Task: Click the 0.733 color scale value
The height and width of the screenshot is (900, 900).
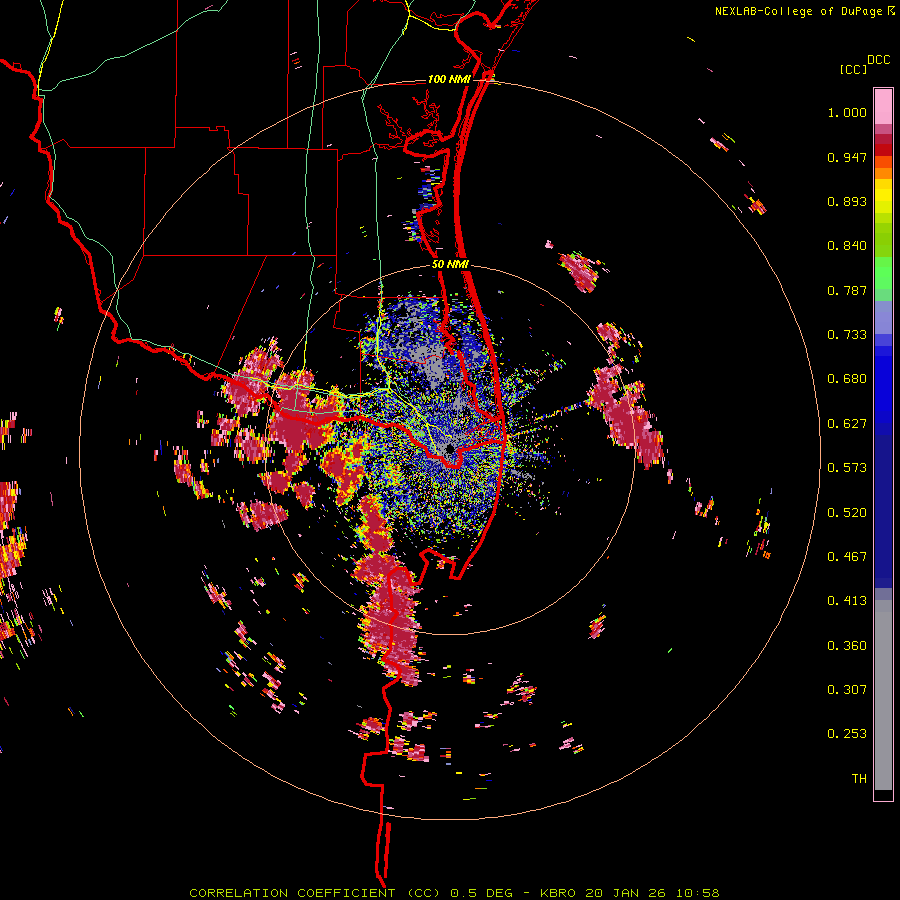Action: click(x=847, y=335)
